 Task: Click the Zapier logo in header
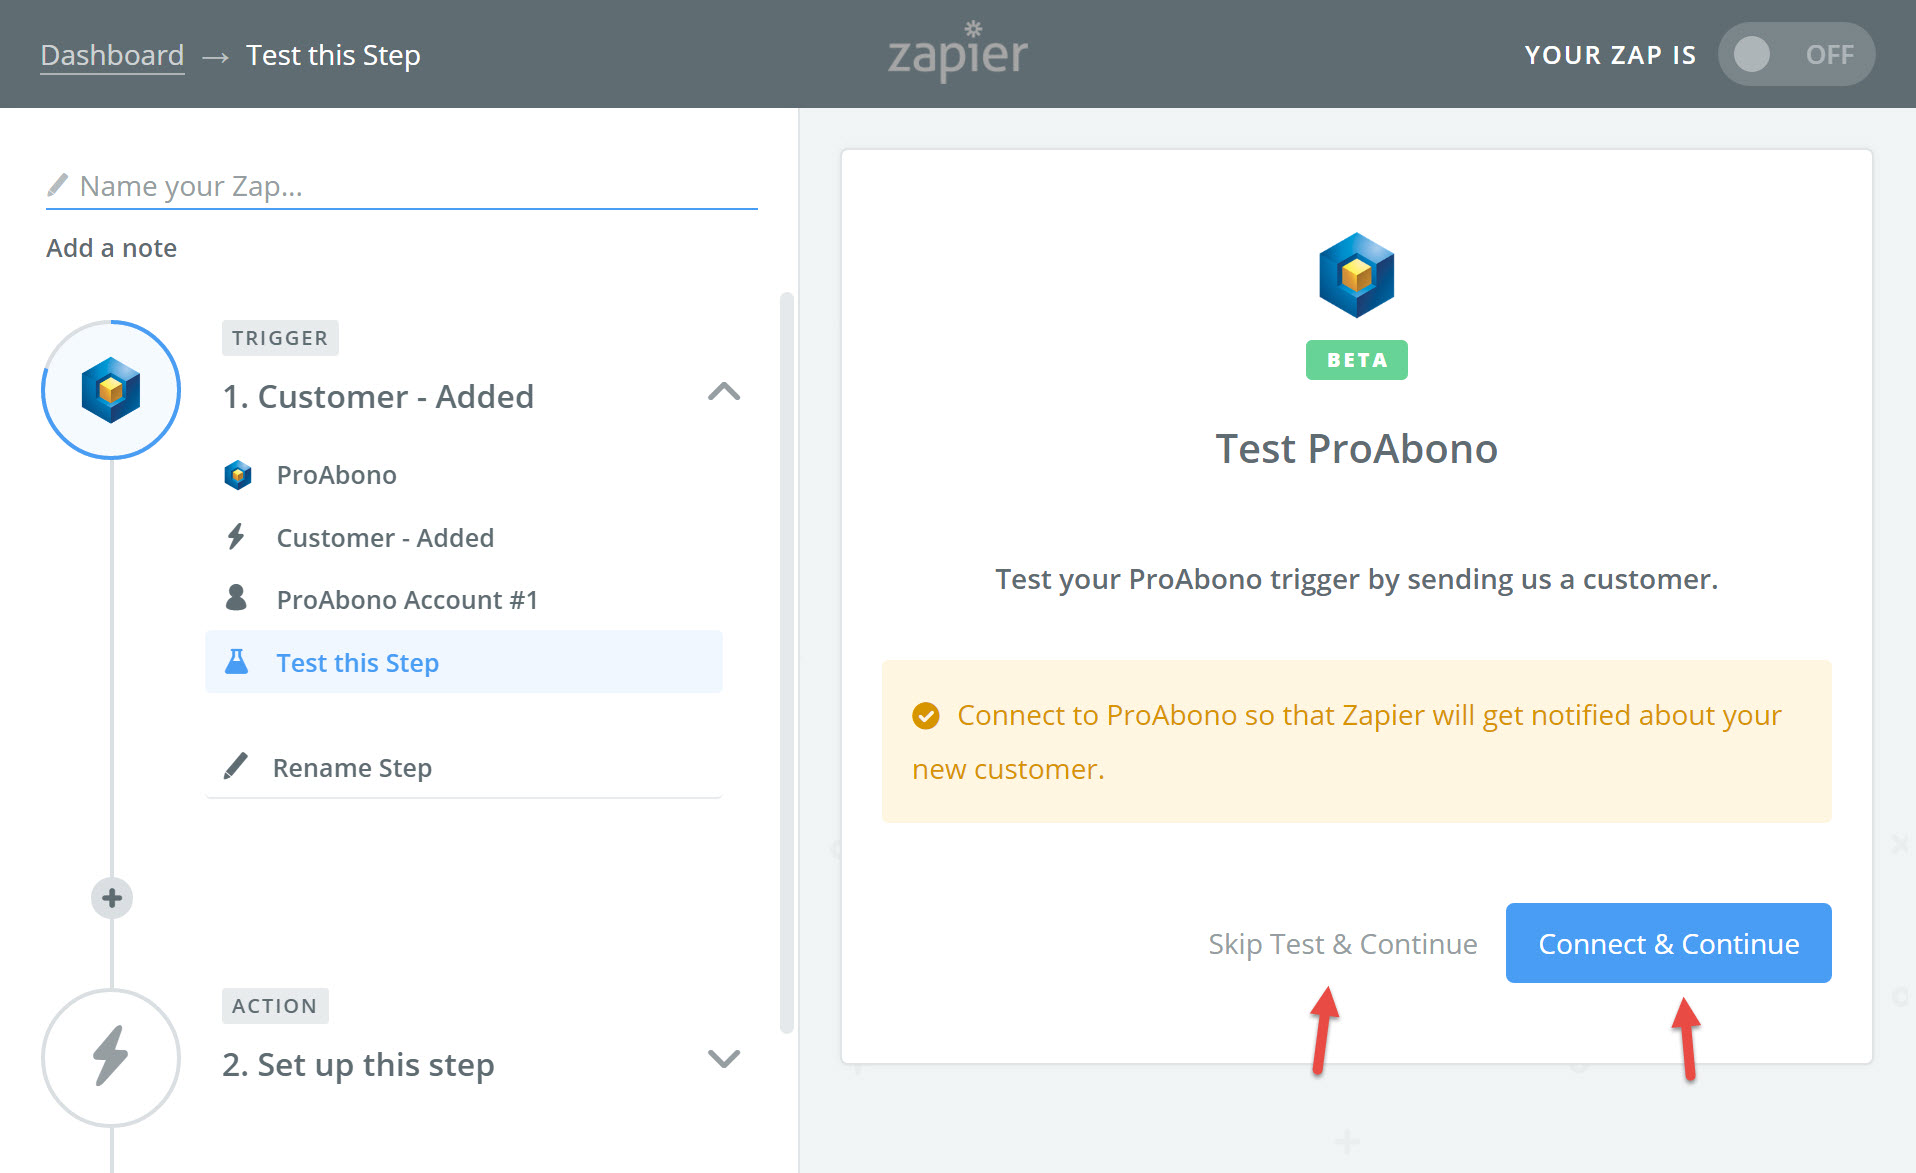[x=958, y=51]
